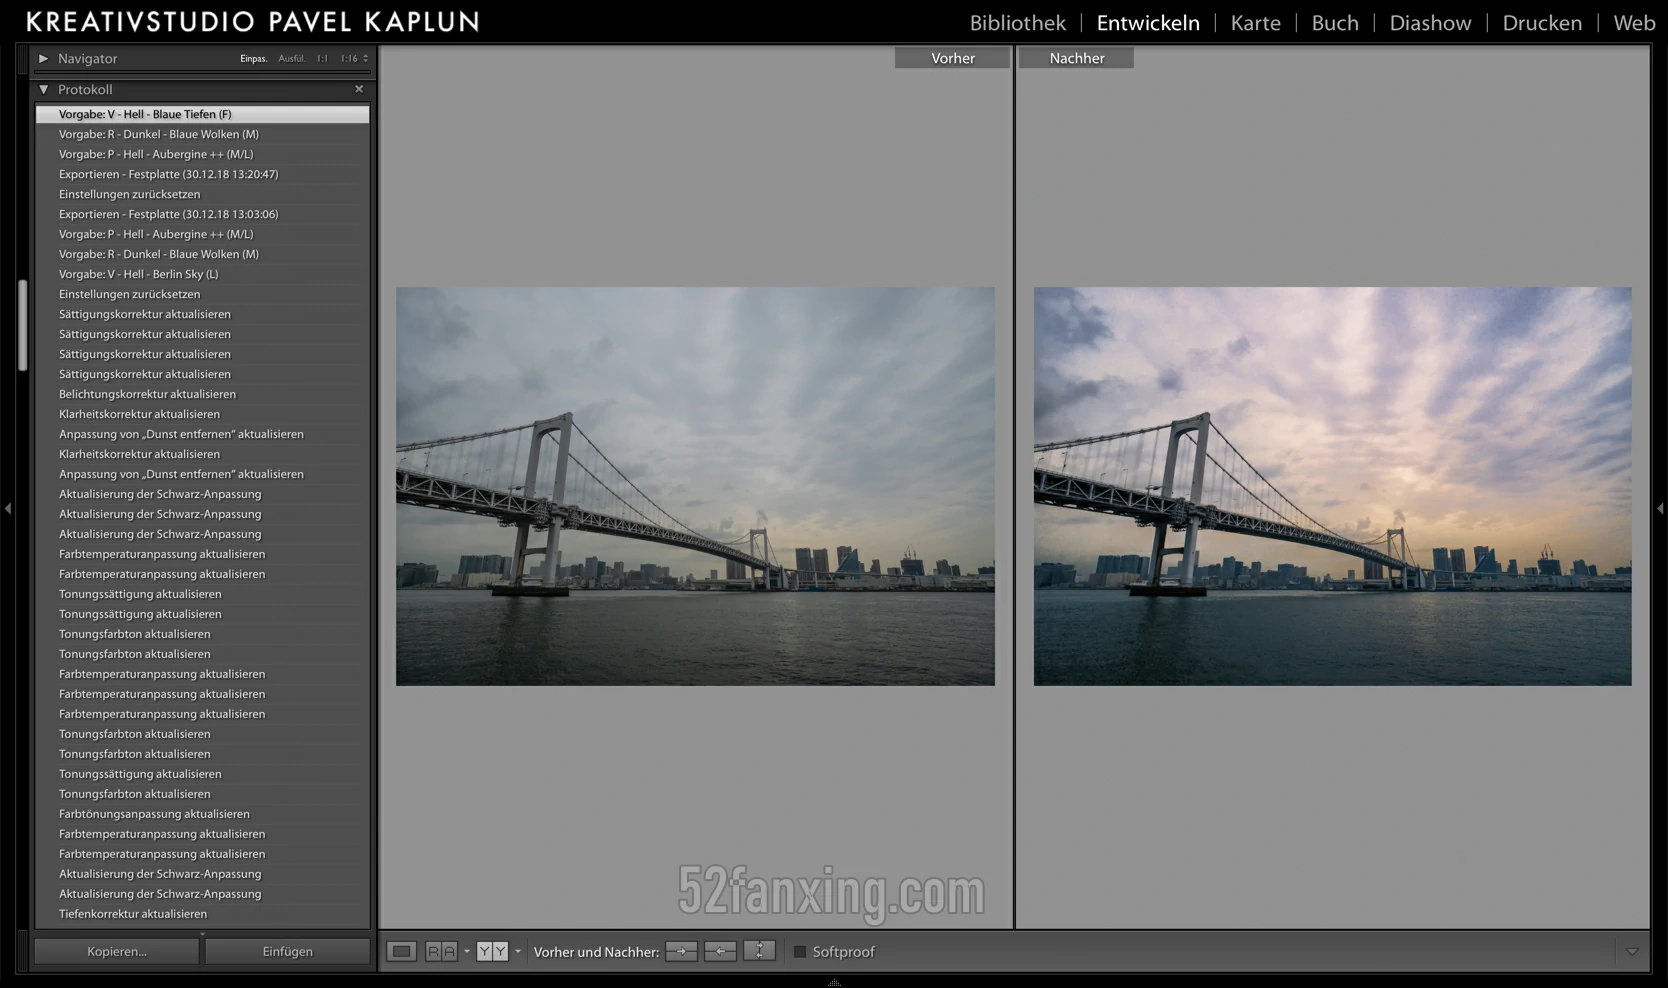
Task: Show the filmstrip using bottom edge handle
Action: click(x=834, y=982)
